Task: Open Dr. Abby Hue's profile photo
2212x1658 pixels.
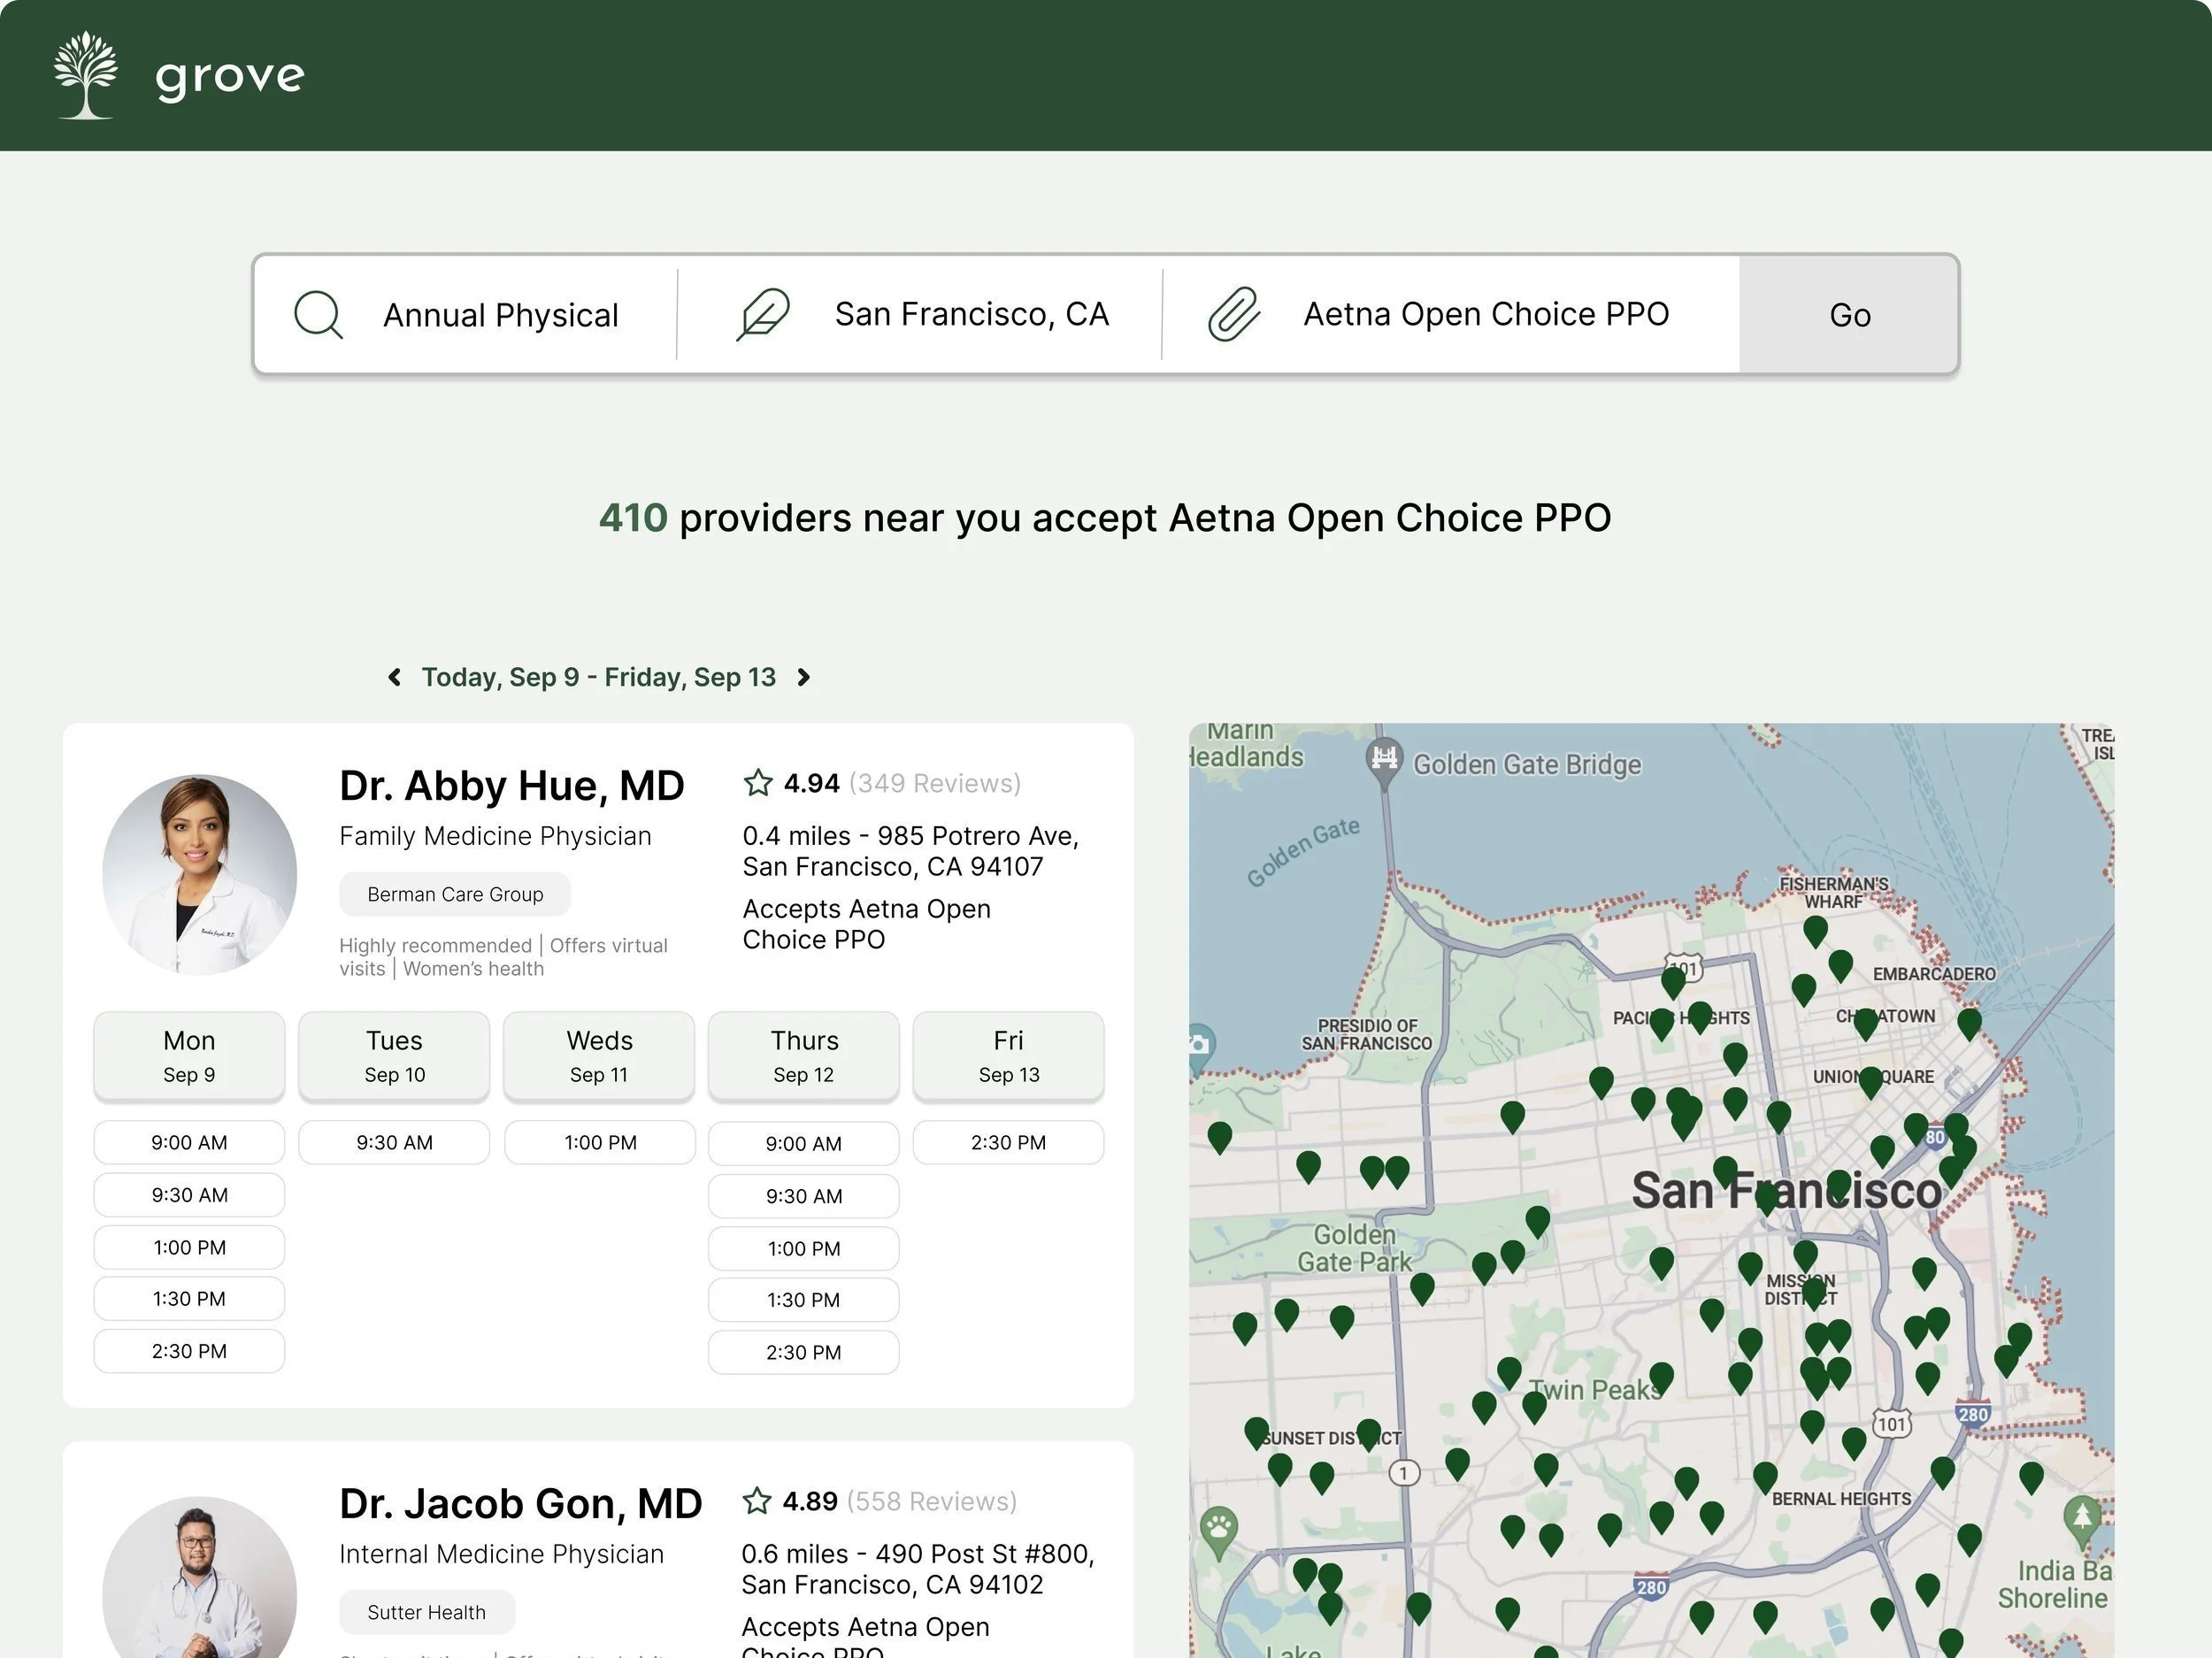Action: click(x=200, y=874)
